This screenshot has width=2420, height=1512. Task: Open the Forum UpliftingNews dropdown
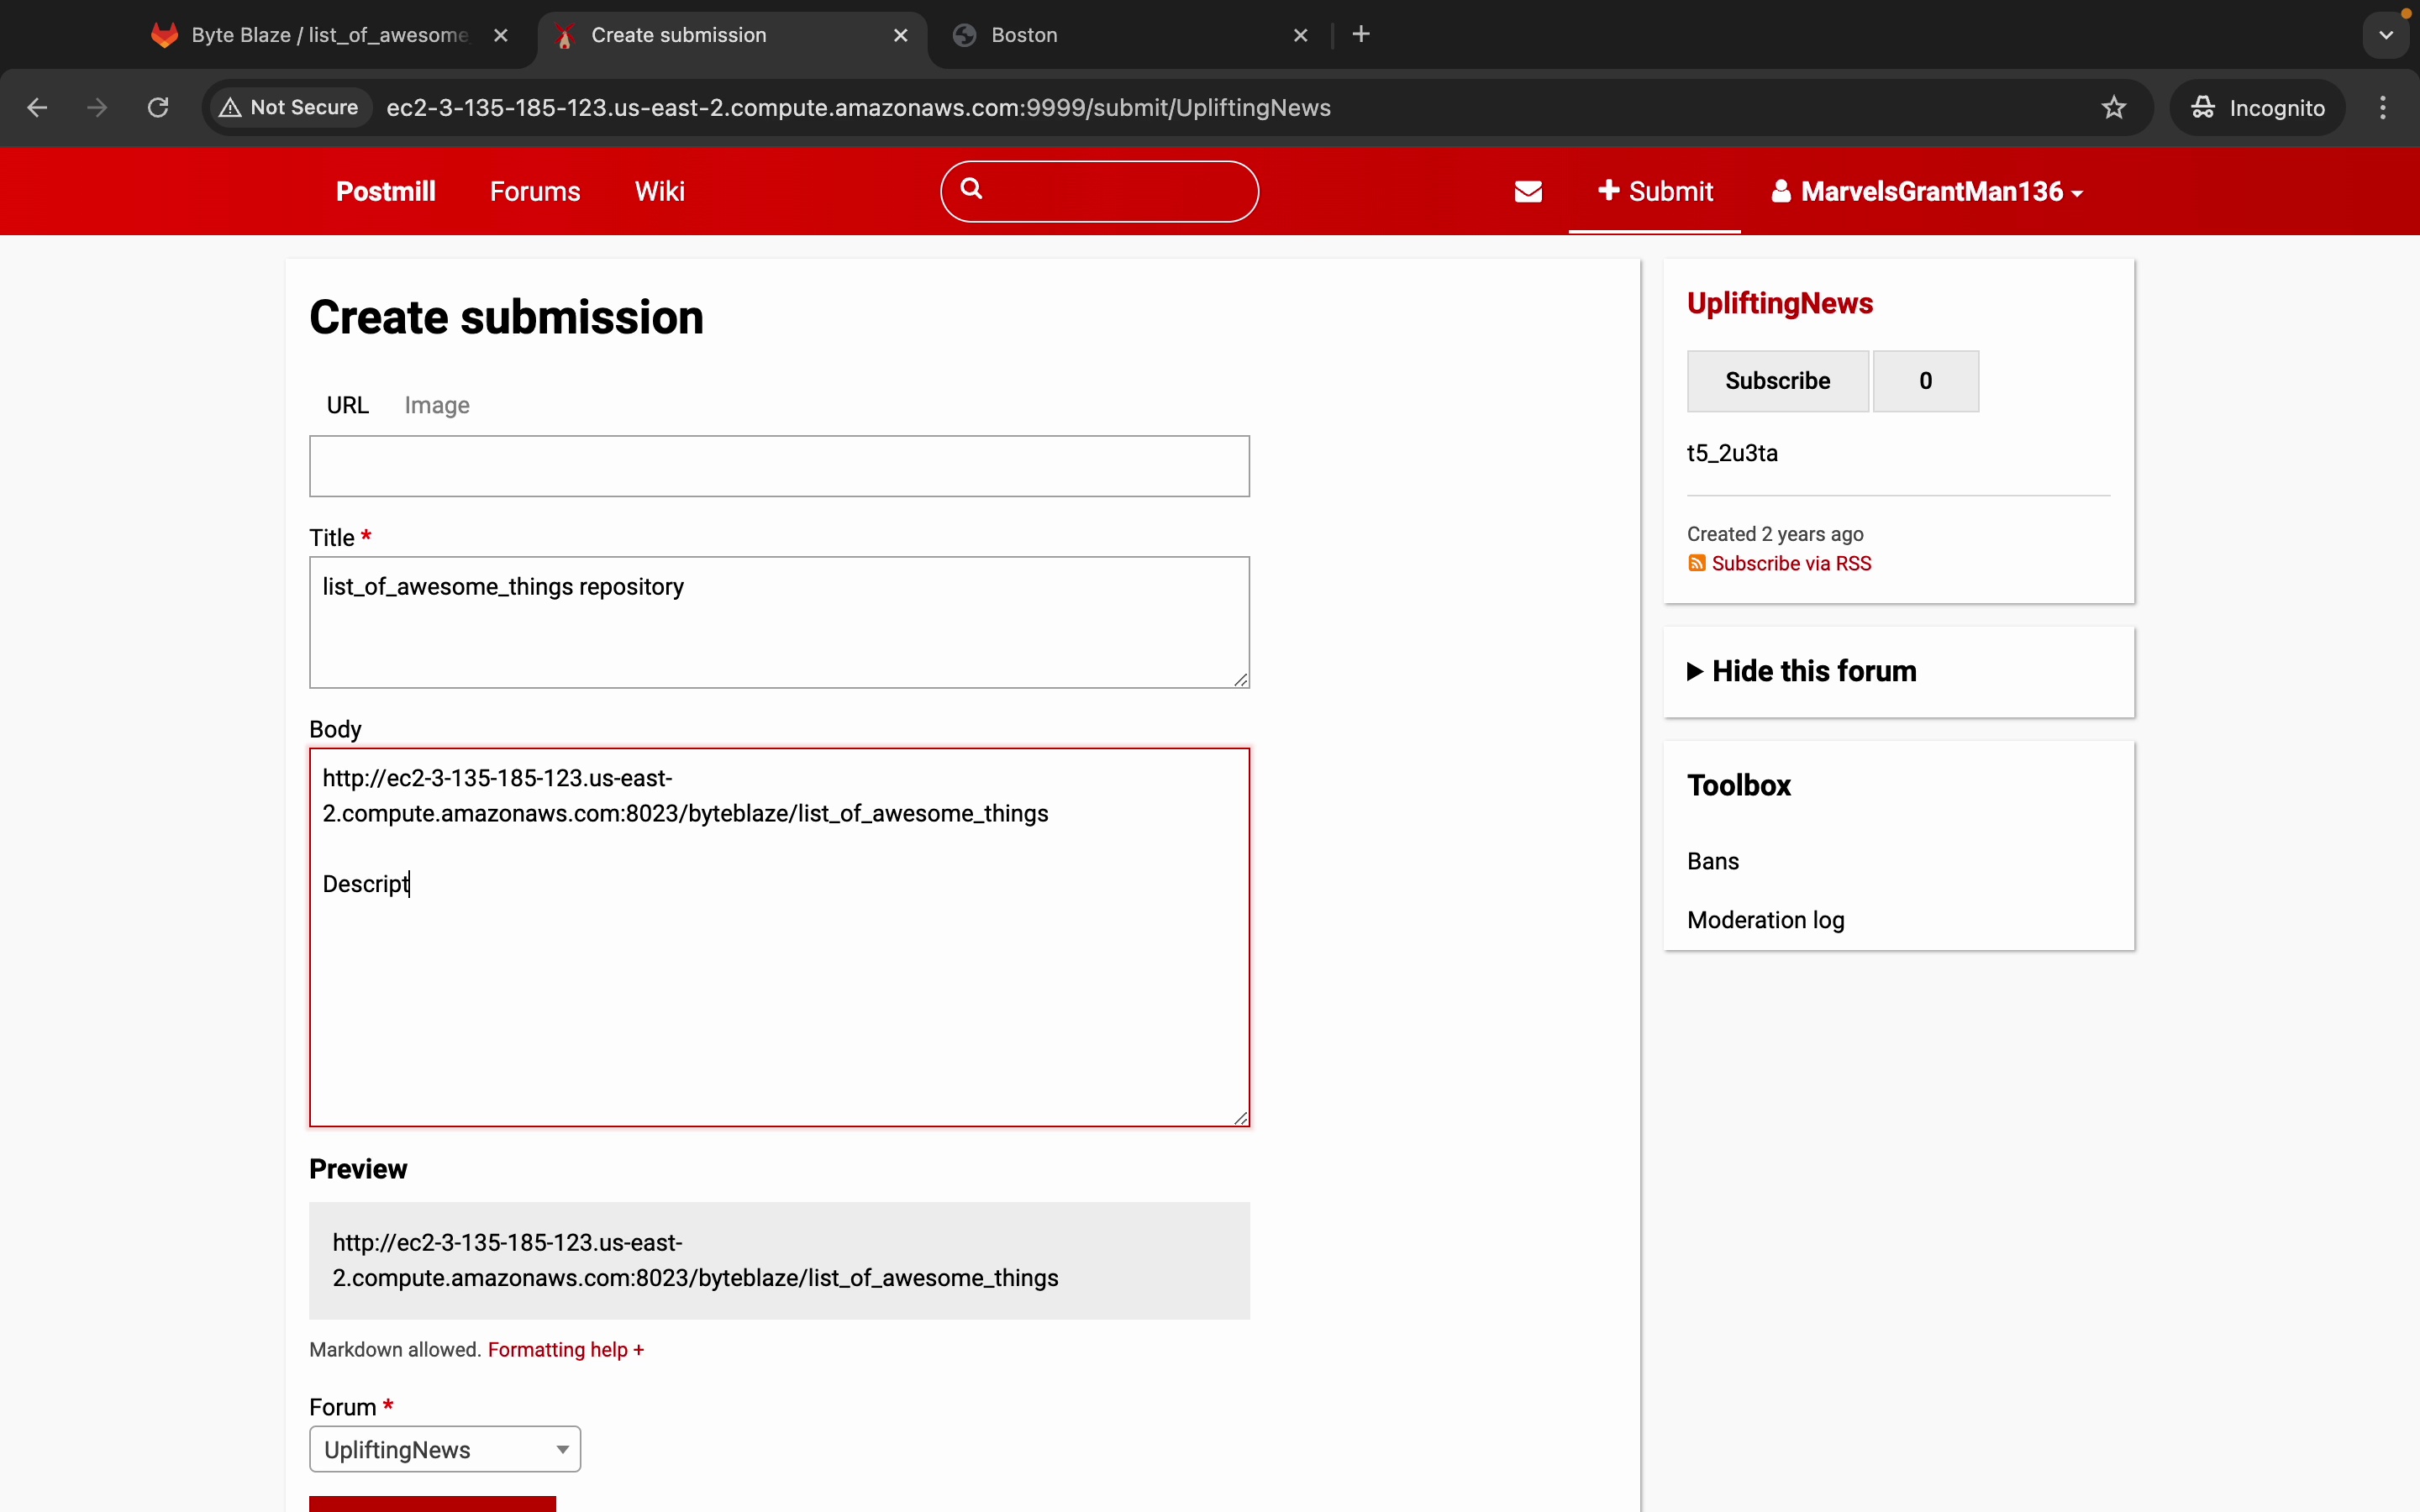click(x=445, y=1449)
